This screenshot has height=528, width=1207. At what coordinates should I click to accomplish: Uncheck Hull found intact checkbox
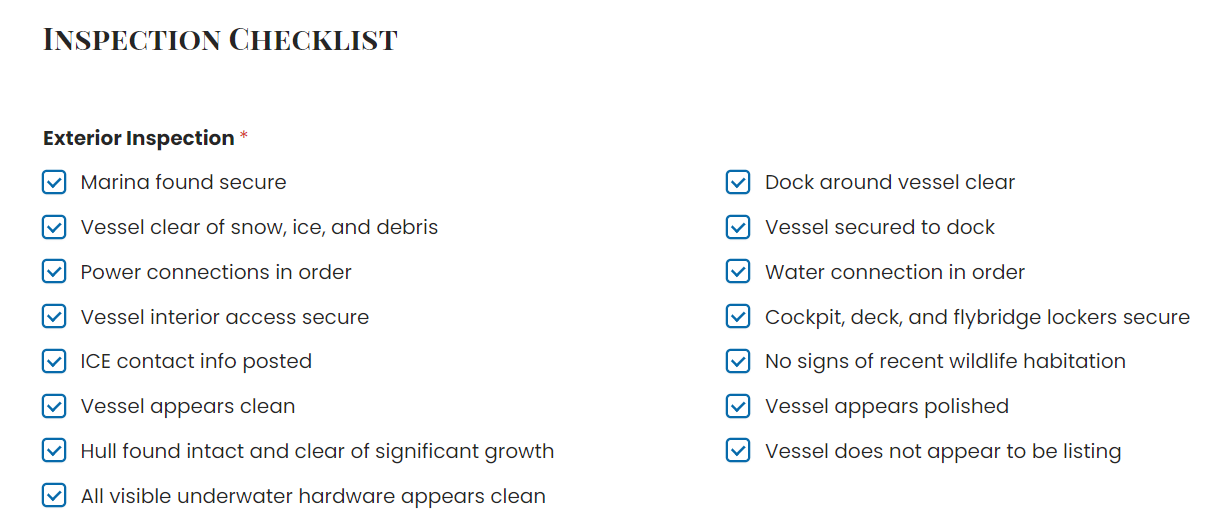click(x=54, y=451)
